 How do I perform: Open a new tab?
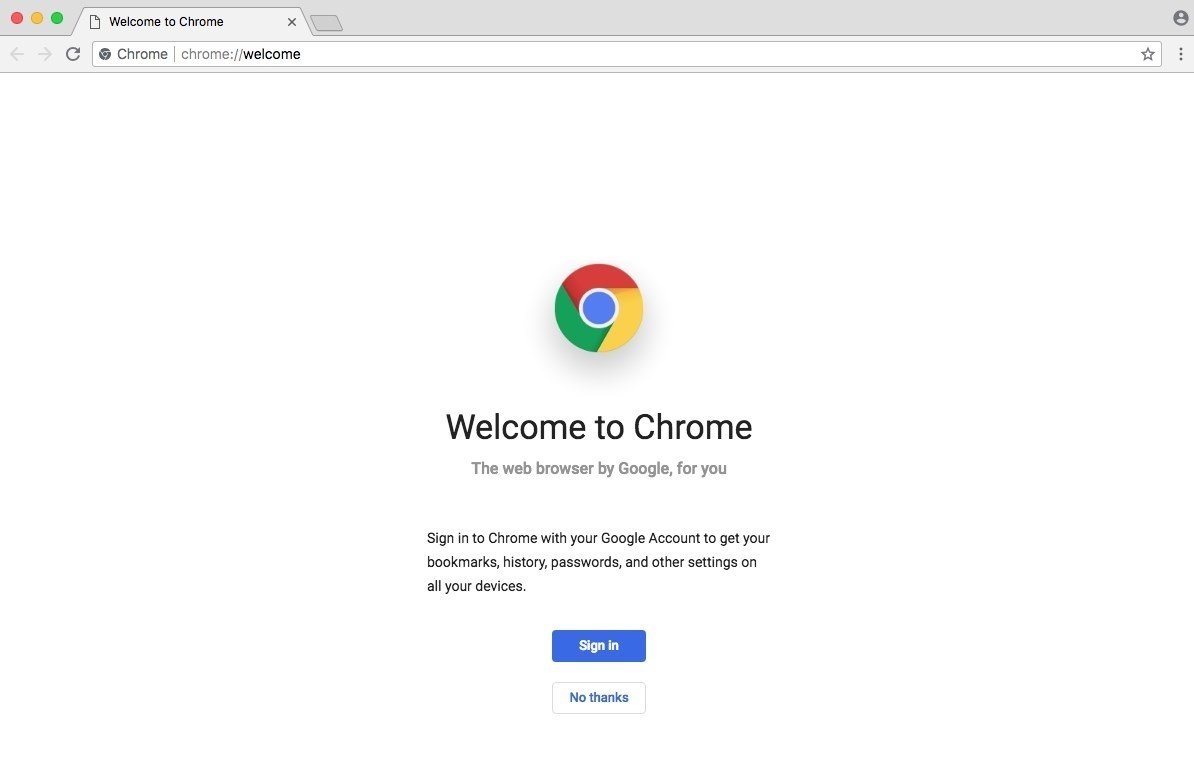tap(325, 21)
